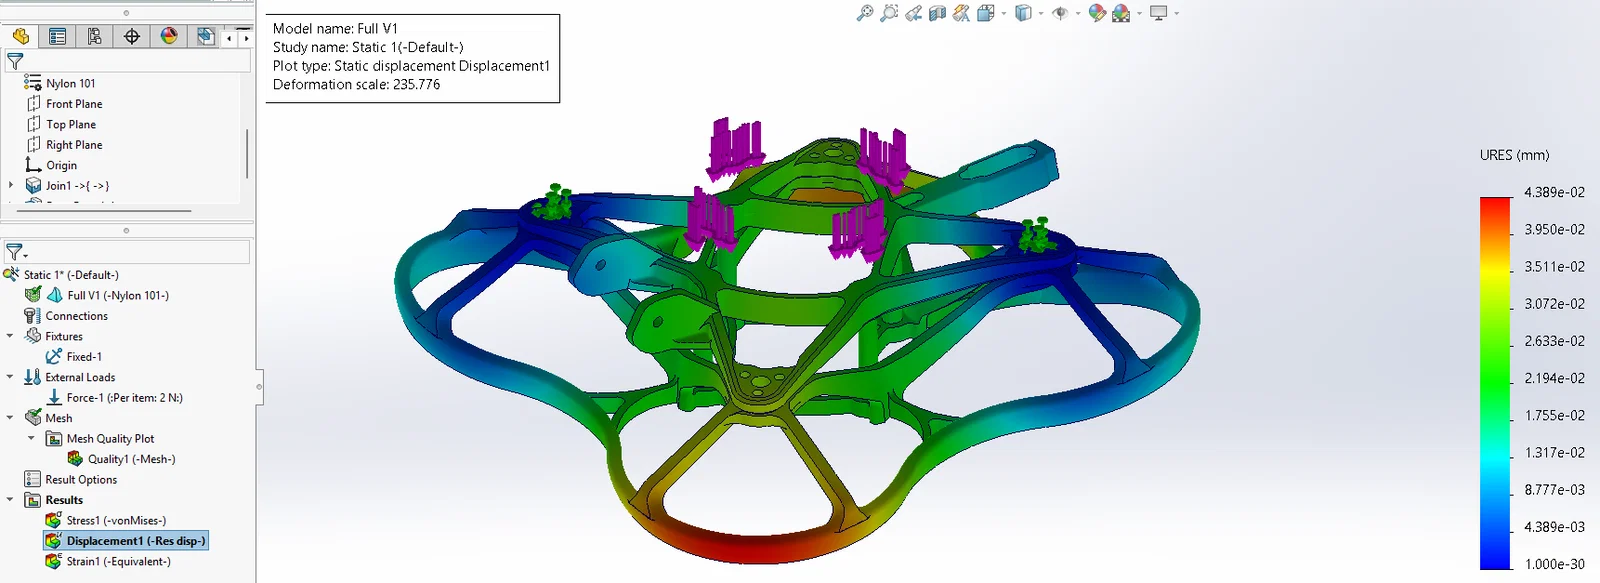Click the legend minimum value 1.000e-30
Screen dimensions: 1600x583
(1554, 564)
